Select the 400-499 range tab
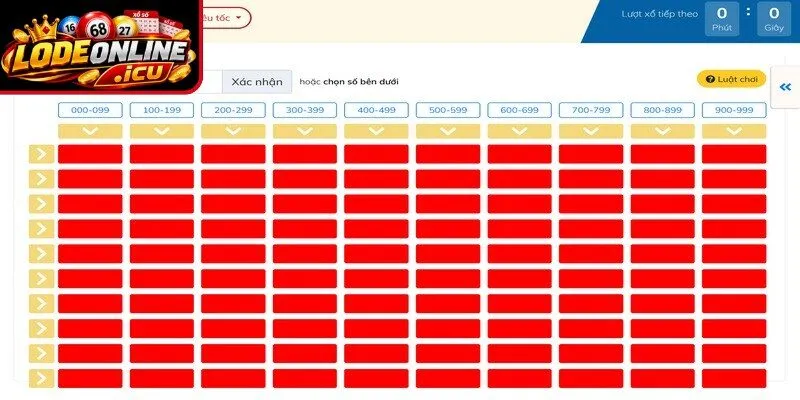This screenshot has height=400, width=800. [x=376, y=110]
